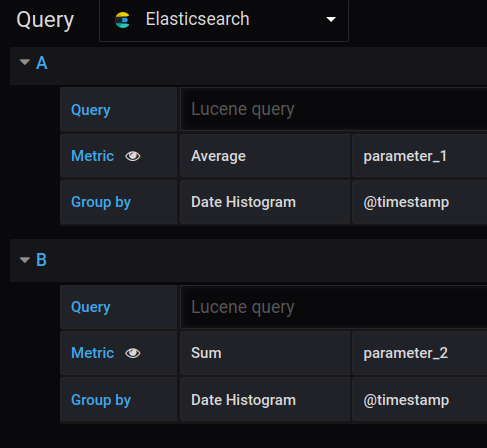Click the Elasticsearch logo icon

click(122, 20)
